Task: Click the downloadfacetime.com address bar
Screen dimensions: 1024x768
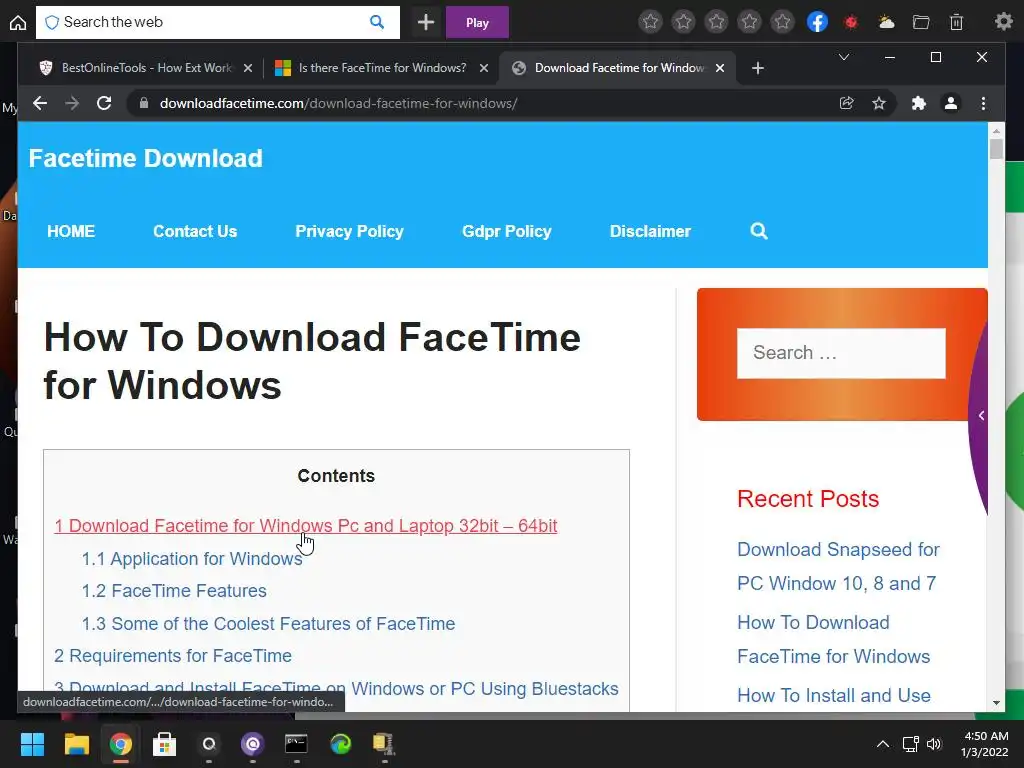Action: coord(483,103)
